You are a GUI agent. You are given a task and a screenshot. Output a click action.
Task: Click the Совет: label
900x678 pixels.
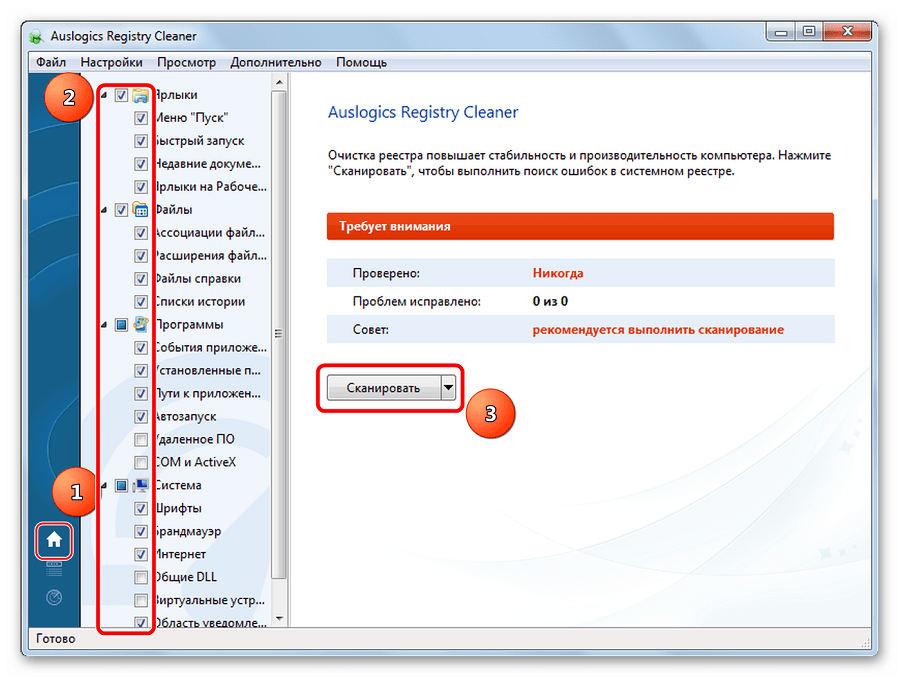(371, 330)
